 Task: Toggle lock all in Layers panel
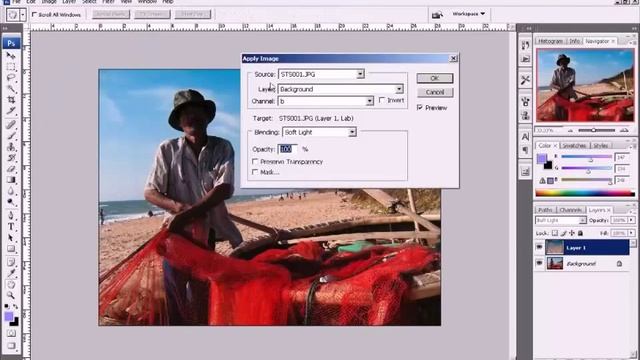pyautogui.click(x=580, y=233)
